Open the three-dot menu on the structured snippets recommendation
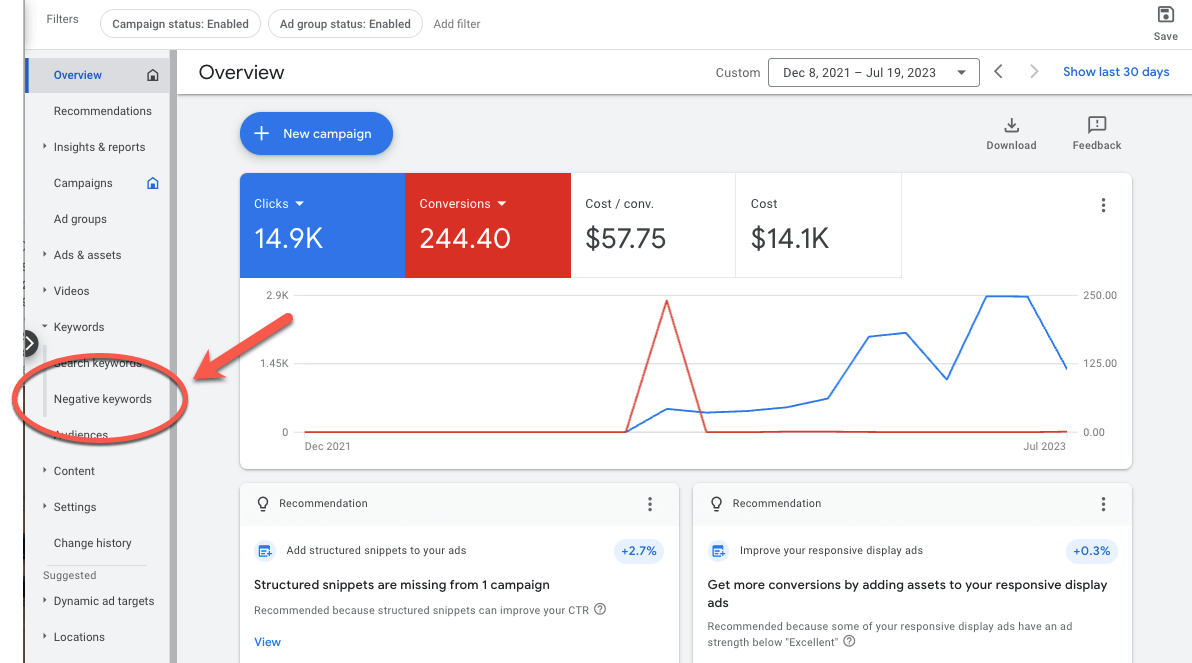 pos(650,504)
